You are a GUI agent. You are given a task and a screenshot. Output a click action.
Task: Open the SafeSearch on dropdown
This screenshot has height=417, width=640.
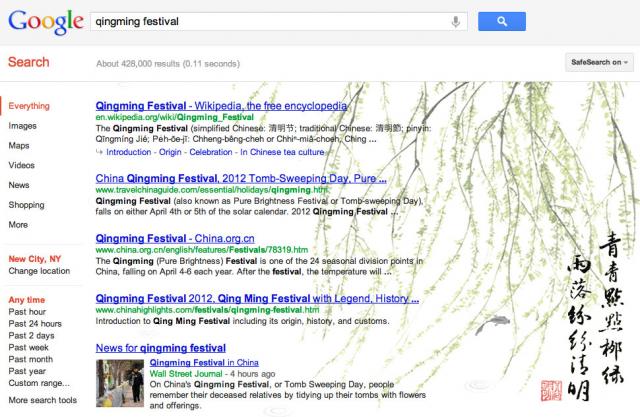point(599,62)
